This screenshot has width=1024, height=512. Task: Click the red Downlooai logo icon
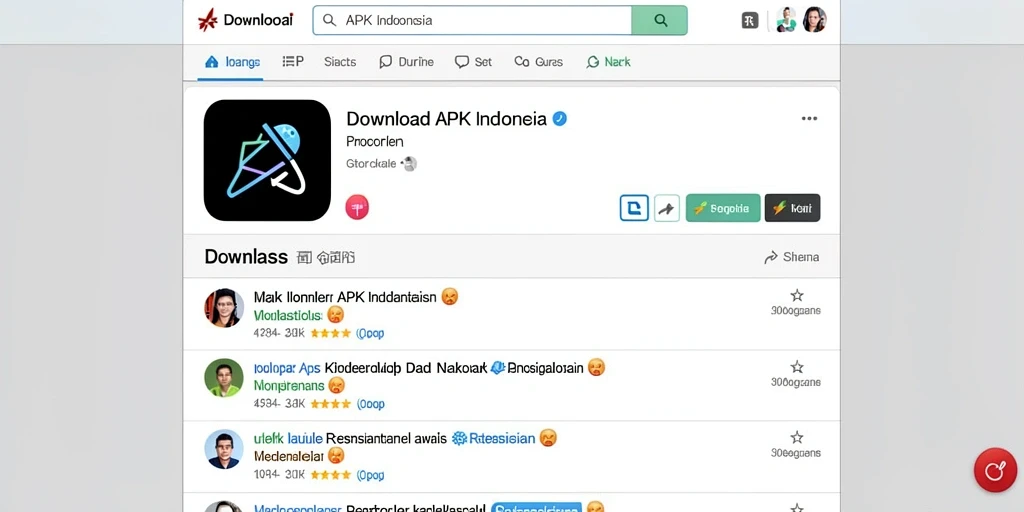207,20
